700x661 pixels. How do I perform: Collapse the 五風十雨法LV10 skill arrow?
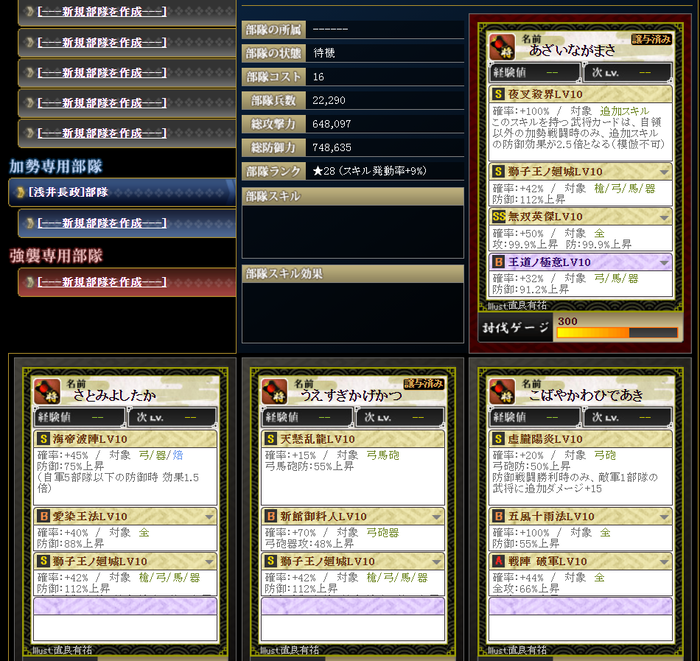664,517
